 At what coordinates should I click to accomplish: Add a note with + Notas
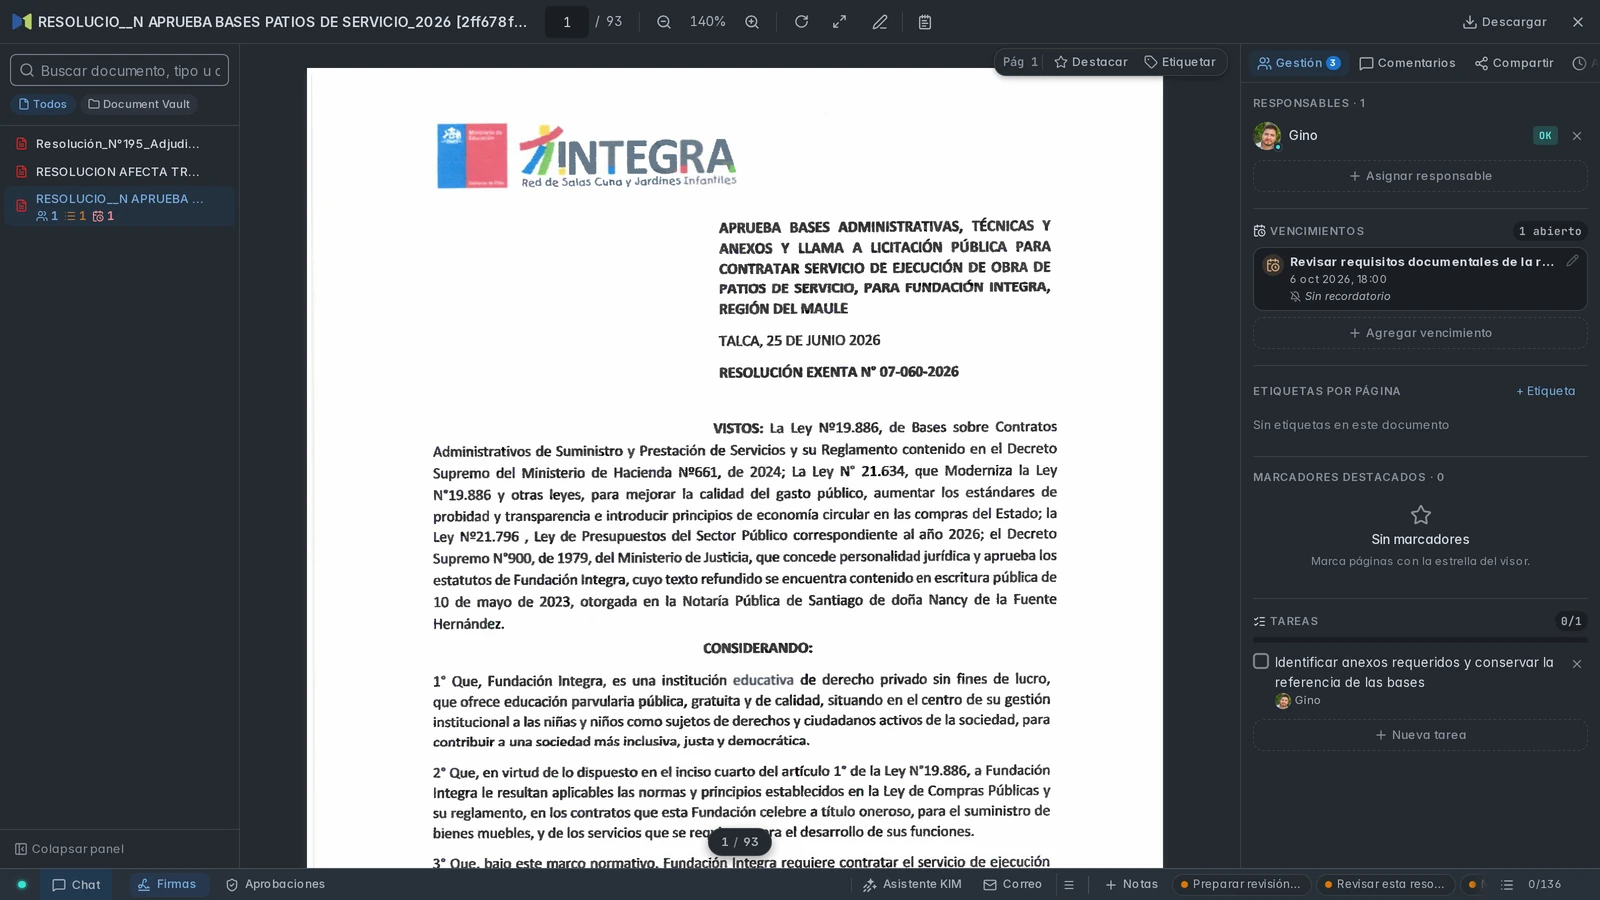(x=1131, y=885)
